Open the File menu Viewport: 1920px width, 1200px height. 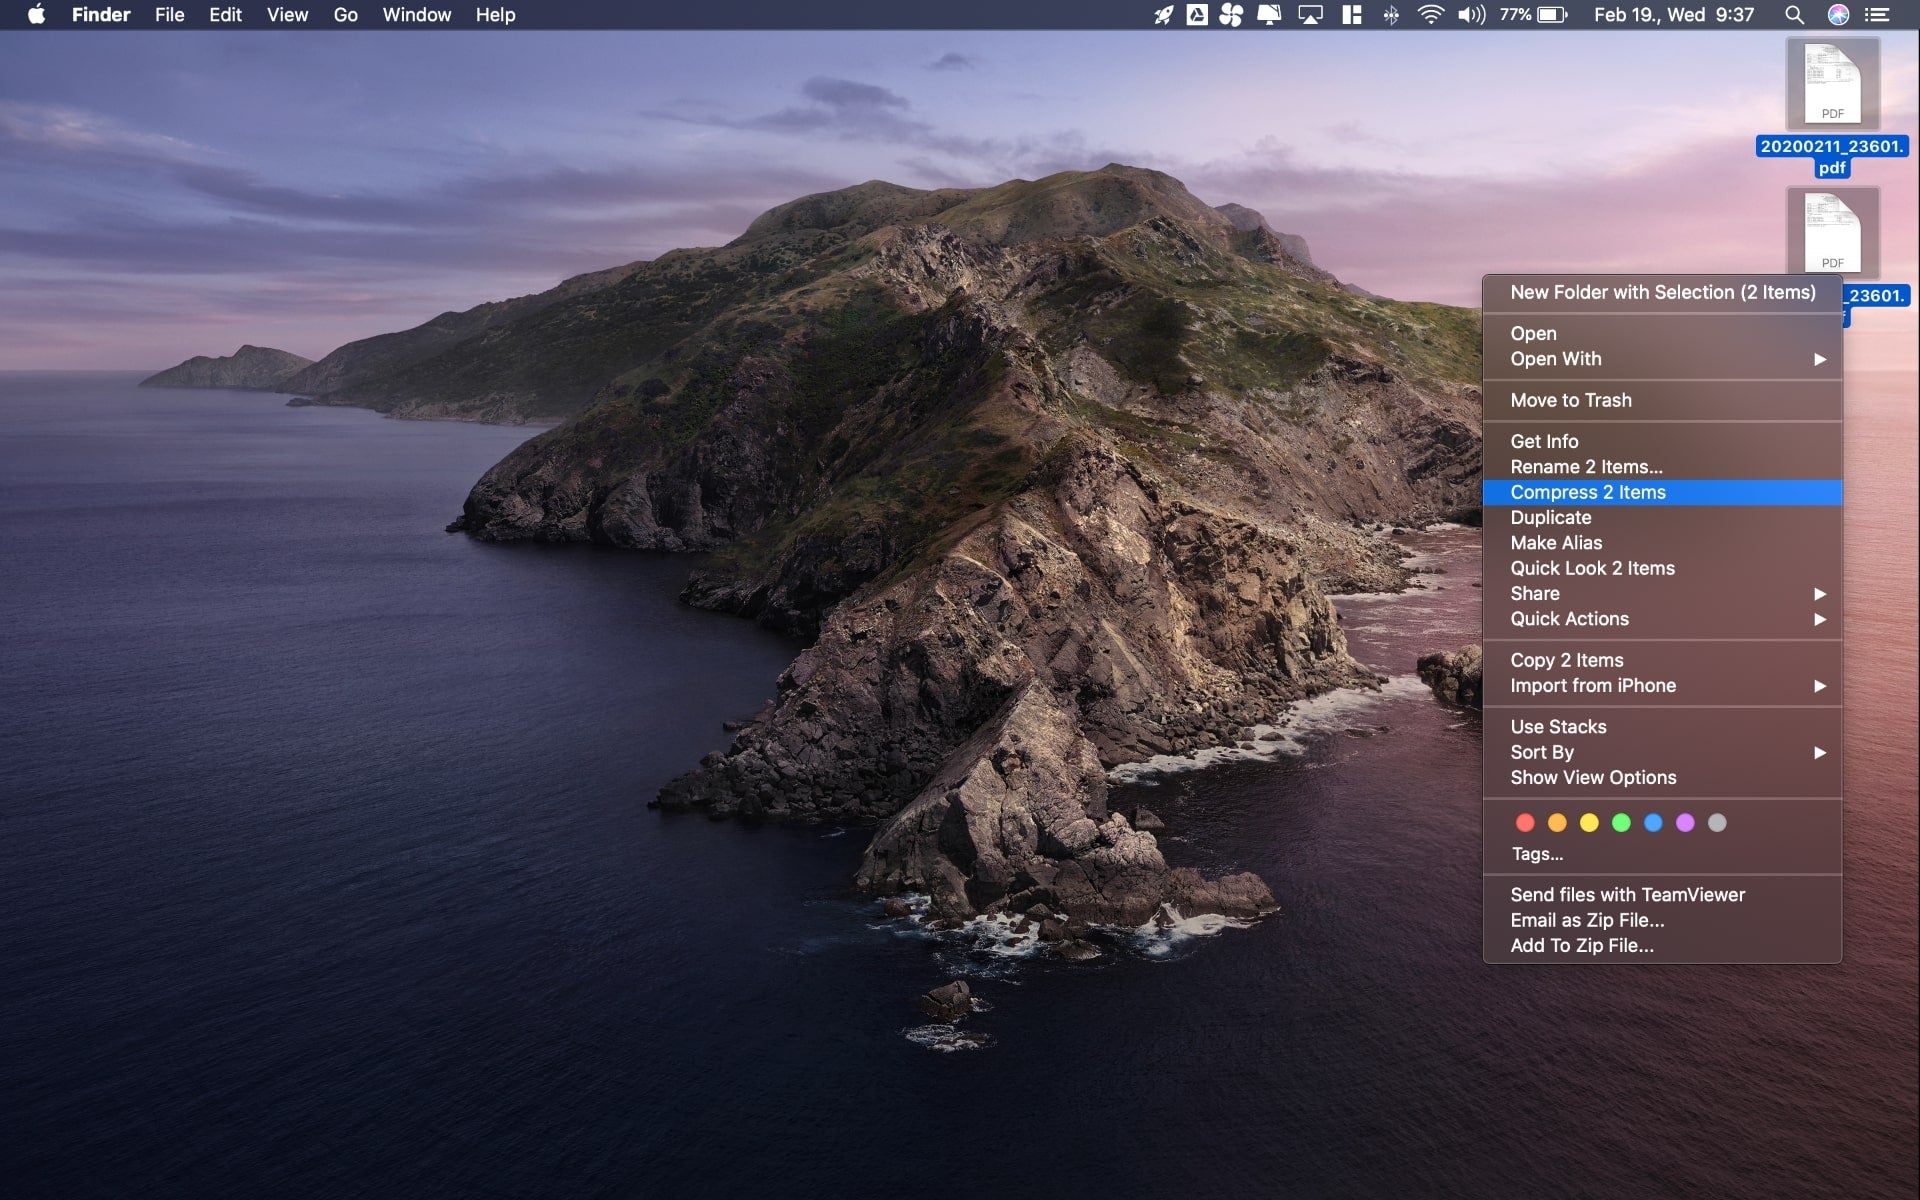(x=169, y=15)
